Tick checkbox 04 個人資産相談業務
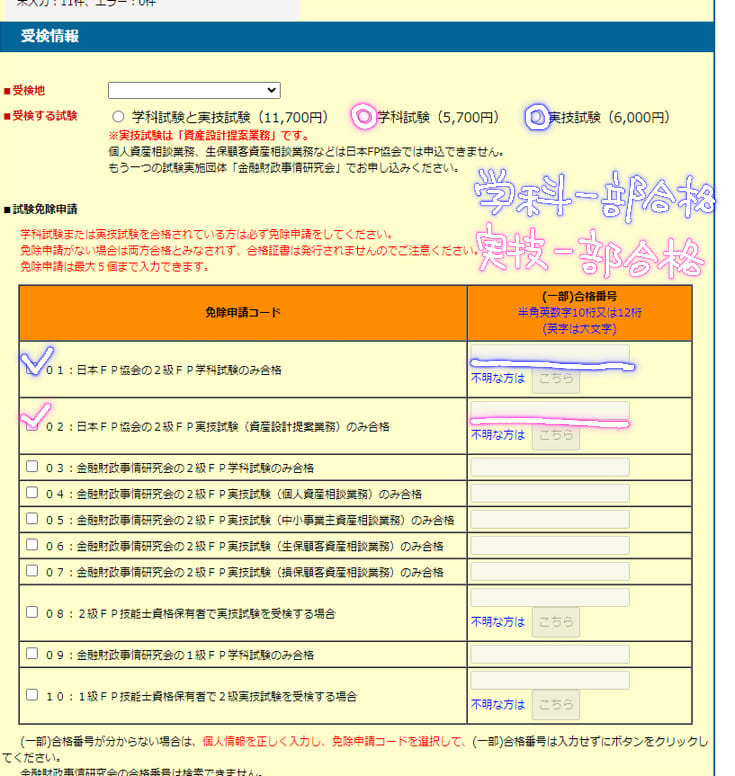 (32, 492)
